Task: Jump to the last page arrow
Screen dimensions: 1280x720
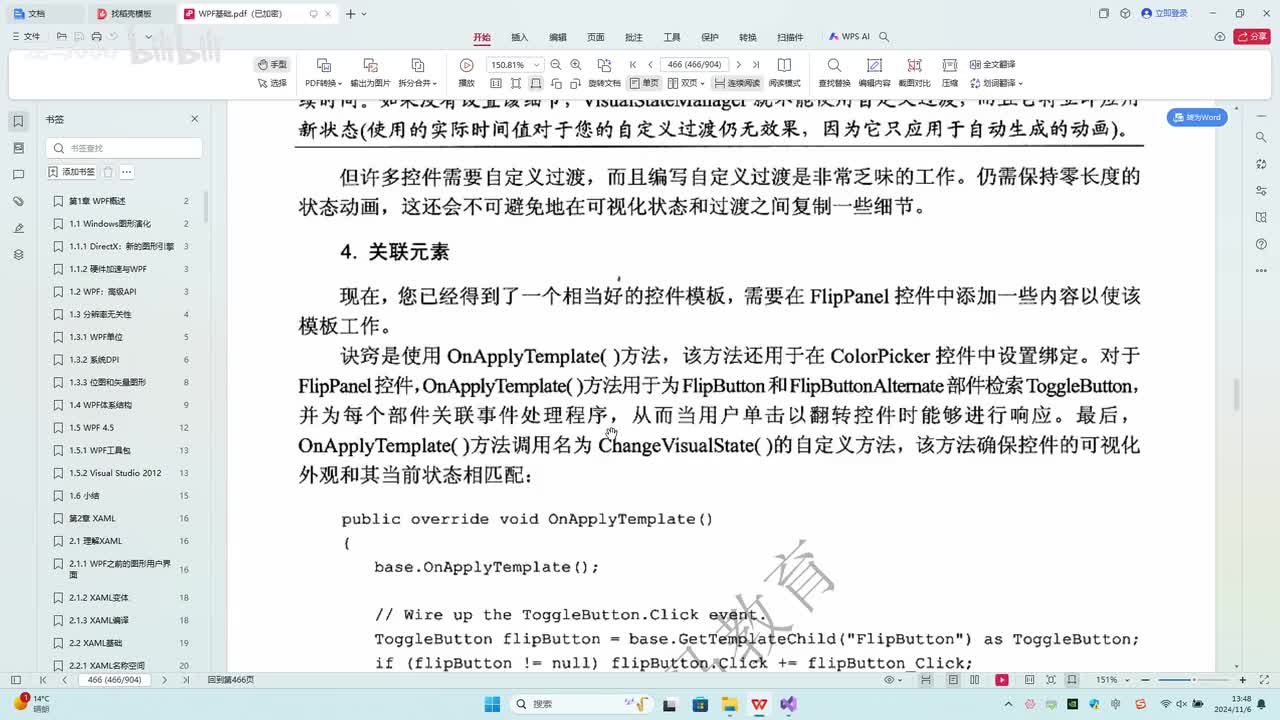Action: (x=756, y=64)
